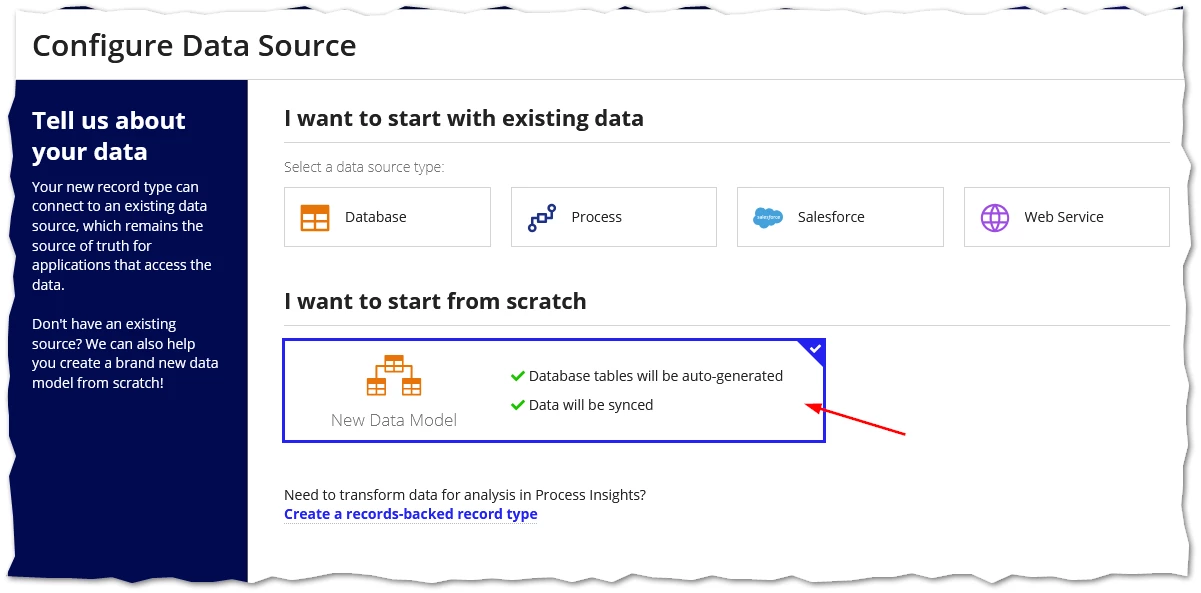
Task: Select the purple Web Service globe icon
Action: click(x=995, y=217)
